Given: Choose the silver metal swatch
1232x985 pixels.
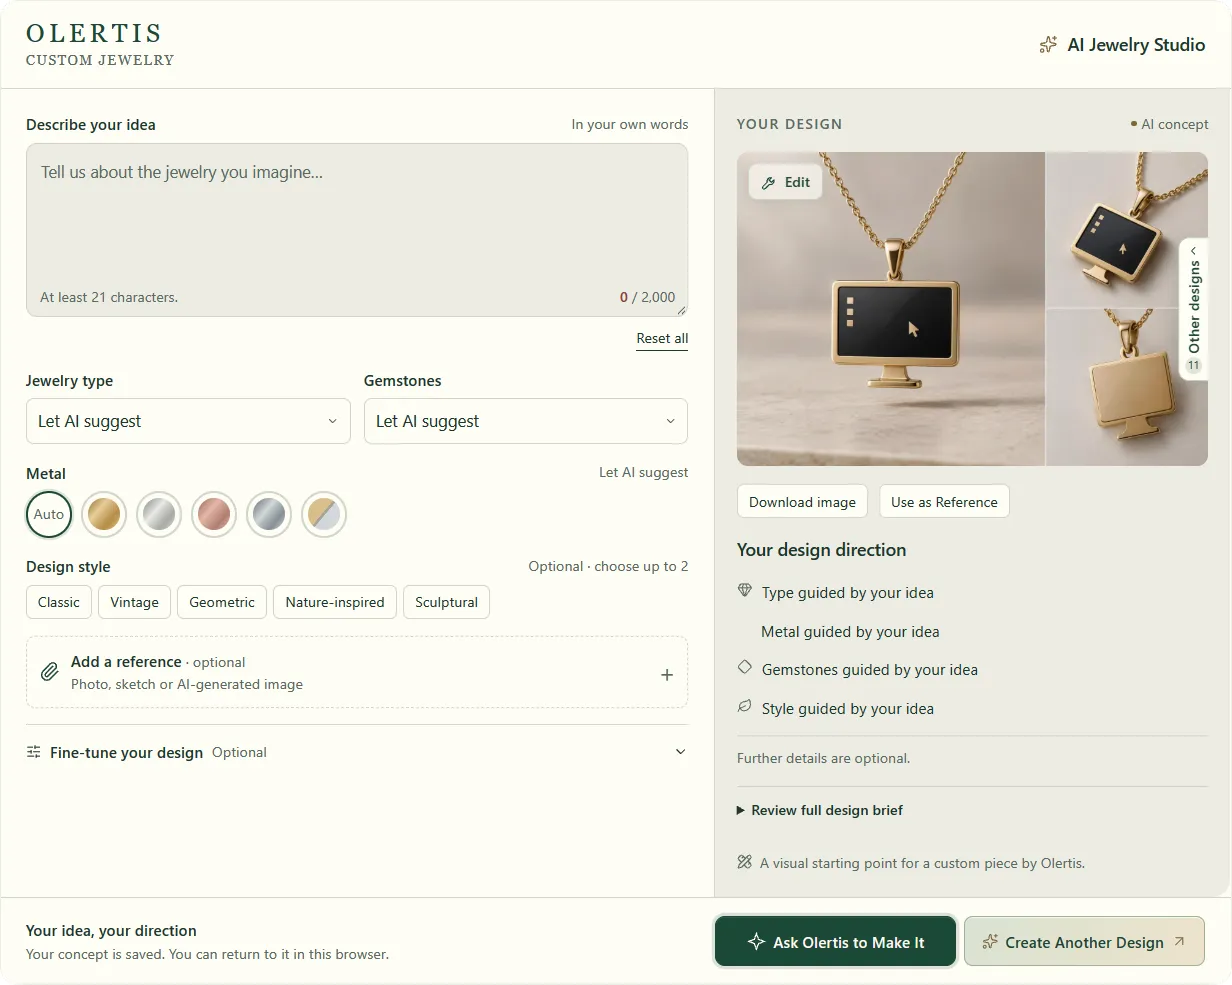Looking at the screenshot, I should [159, 514].
